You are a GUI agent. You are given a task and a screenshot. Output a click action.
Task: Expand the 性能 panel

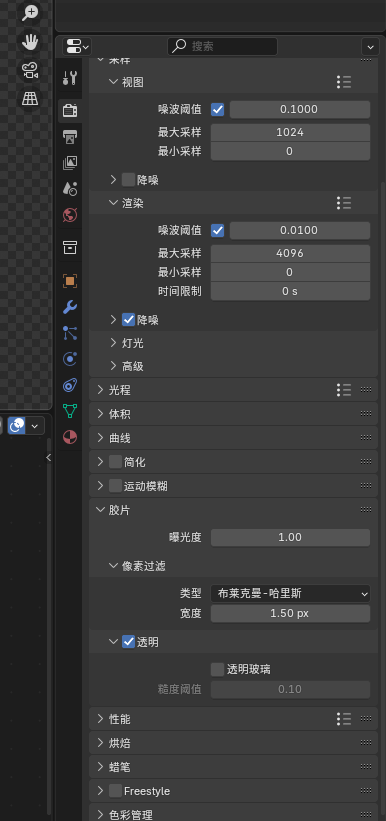[x=101, y=719]
